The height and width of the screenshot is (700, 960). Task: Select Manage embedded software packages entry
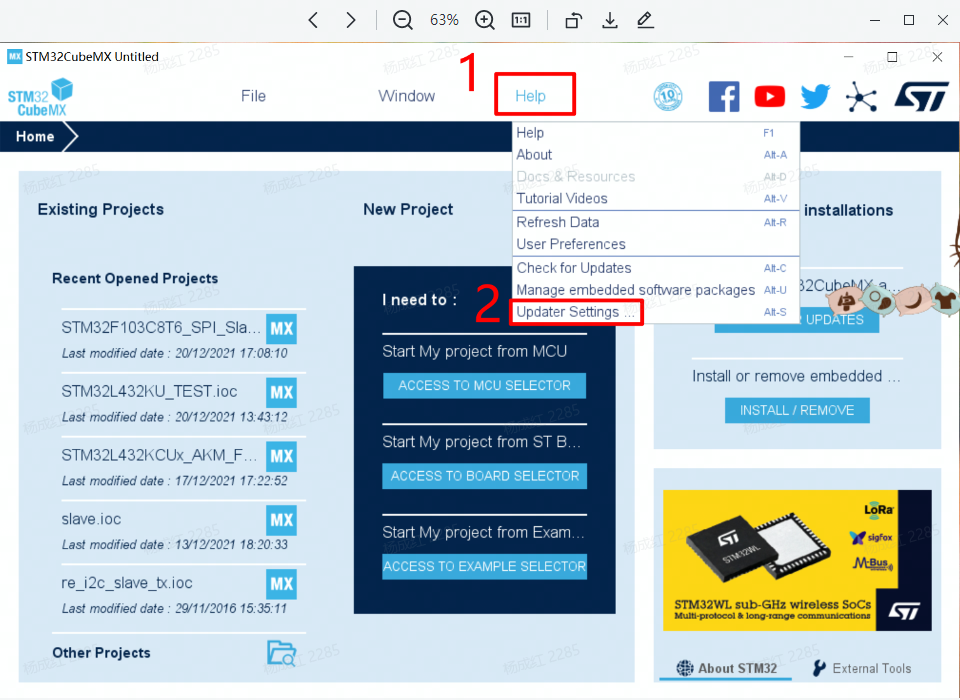(656, 290)
